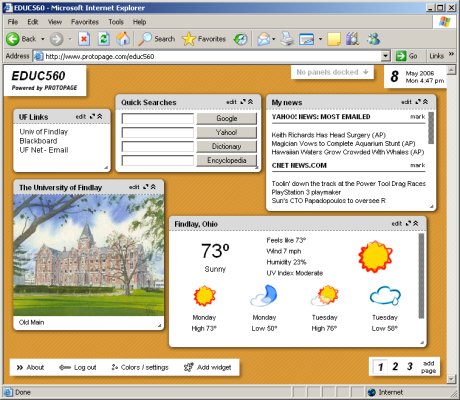Click in the Dictionary search text field
The height and width of the screenshot is (400, 460).
click(x=158, y=146)
